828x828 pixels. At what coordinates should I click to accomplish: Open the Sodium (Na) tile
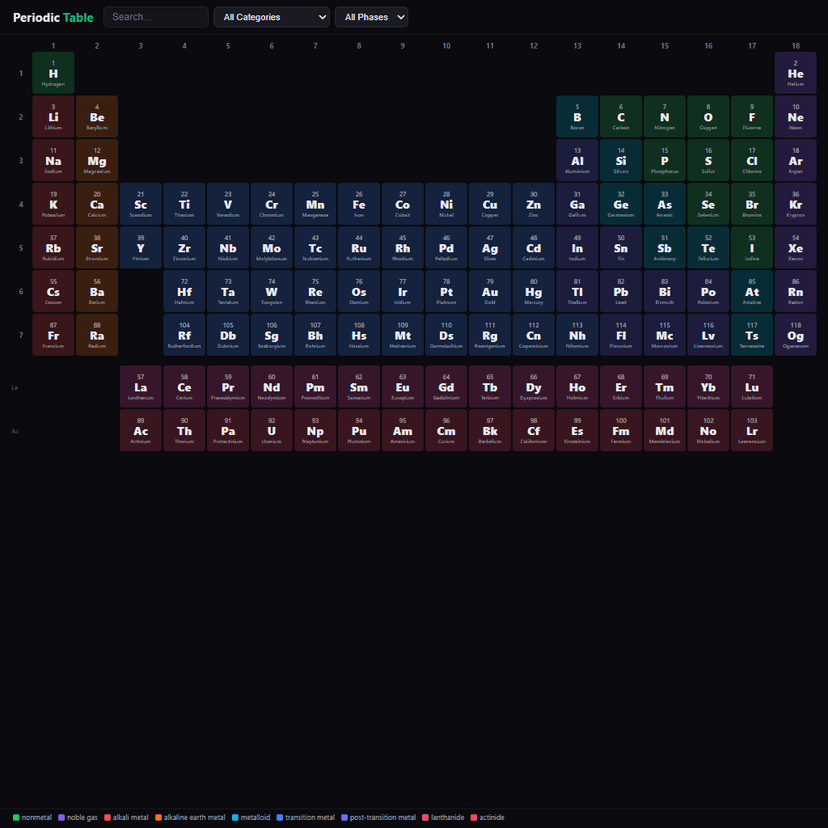pyautogui.click(x=53, y=160)
